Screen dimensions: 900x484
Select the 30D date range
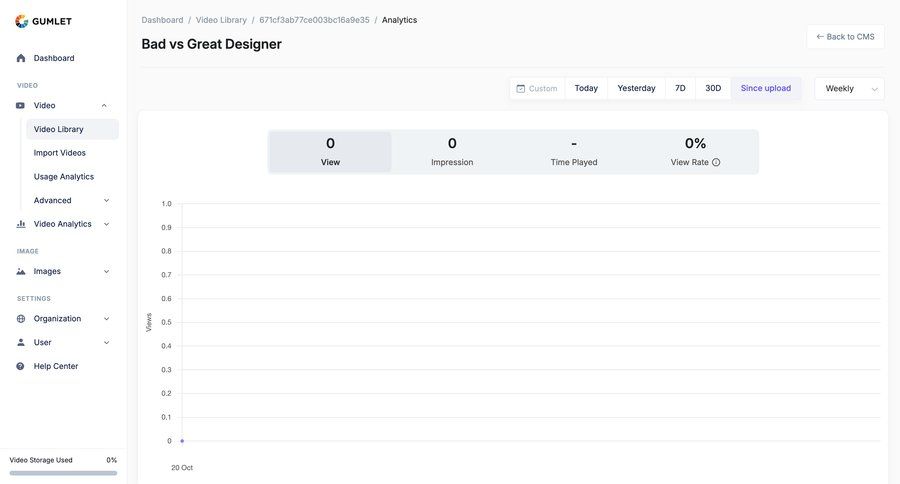pyautogui.click(x=713, y=88)
